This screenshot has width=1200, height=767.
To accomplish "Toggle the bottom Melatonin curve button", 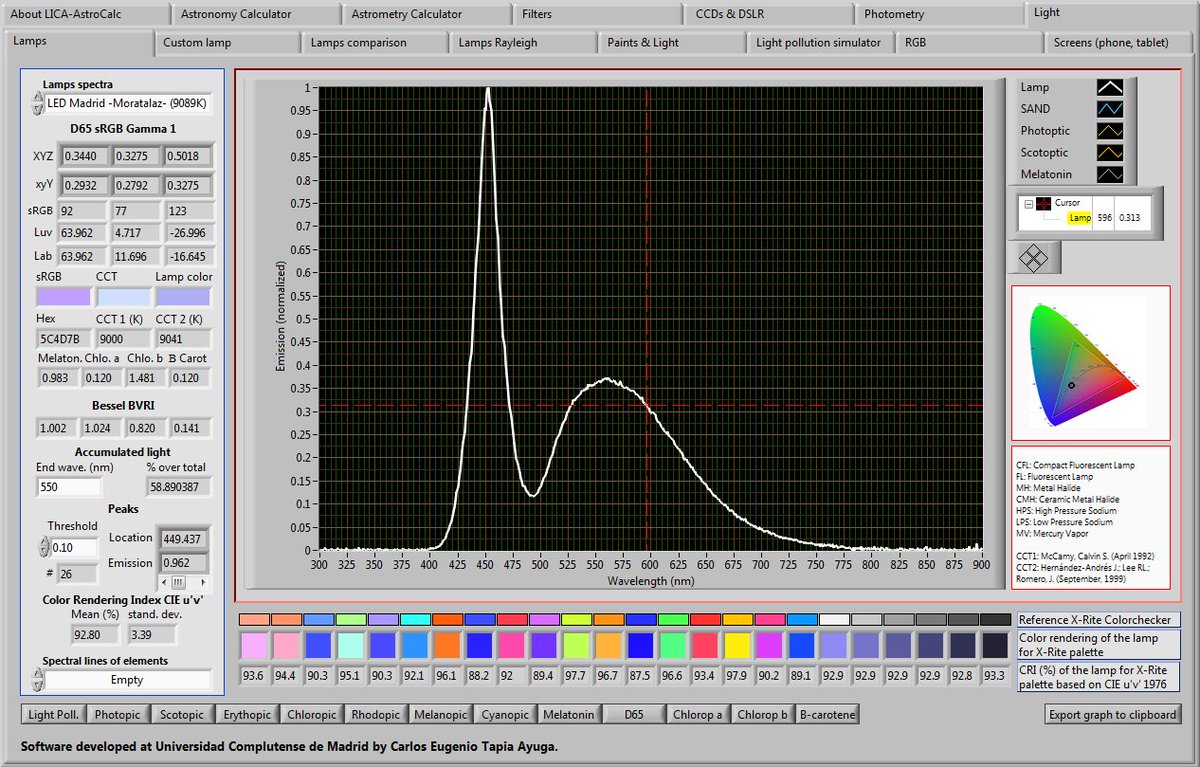I will (x=569, y=714).
